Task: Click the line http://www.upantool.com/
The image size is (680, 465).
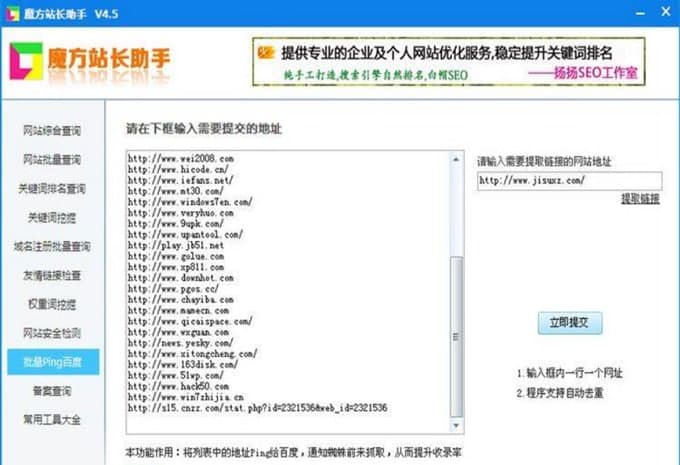Action: click(185, 235)
